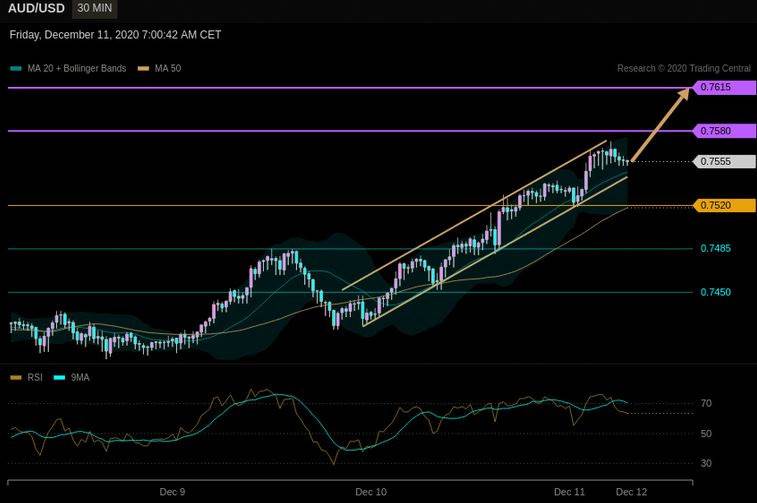The width and height of the screenshot is (757, 503).
Task: Click the 0.7450 support level label
Action: [x=715, y=292]
